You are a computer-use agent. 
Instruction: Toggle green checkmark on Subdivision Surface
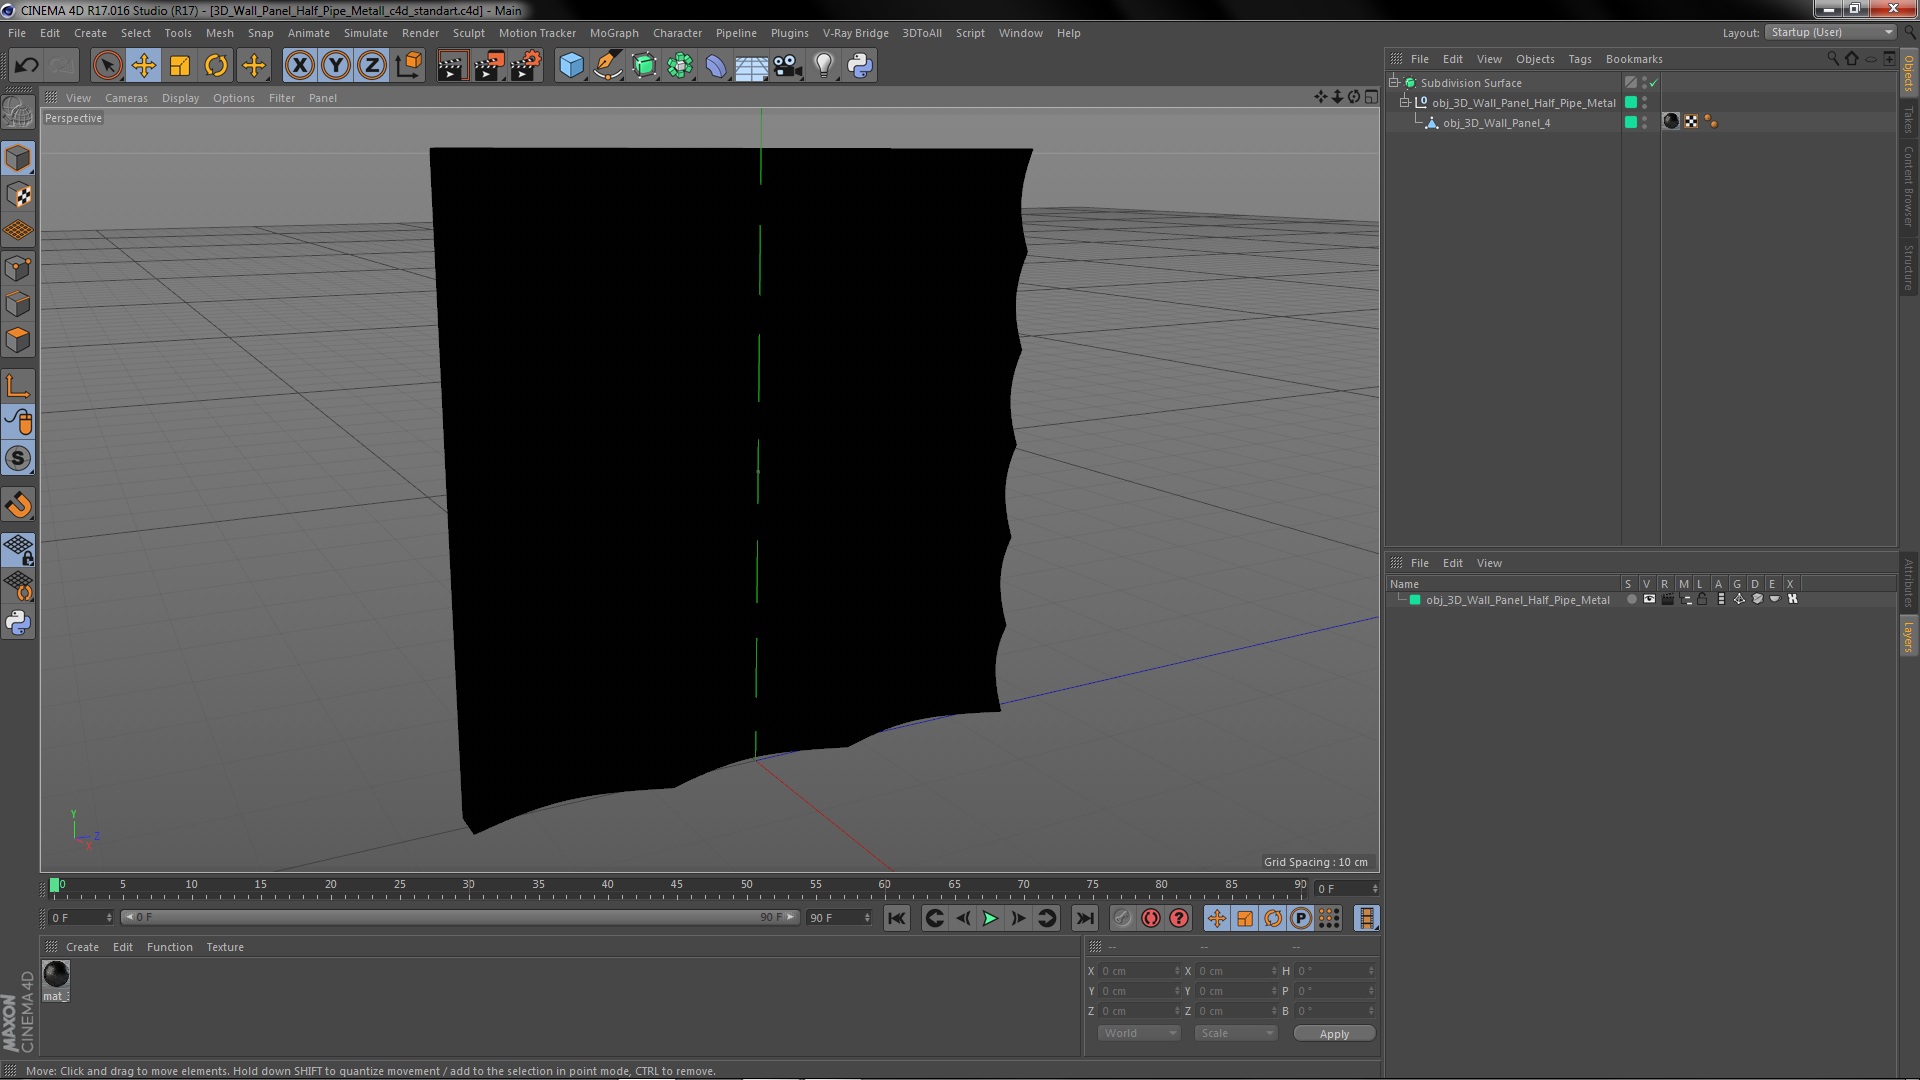[x=1654, y=82]
